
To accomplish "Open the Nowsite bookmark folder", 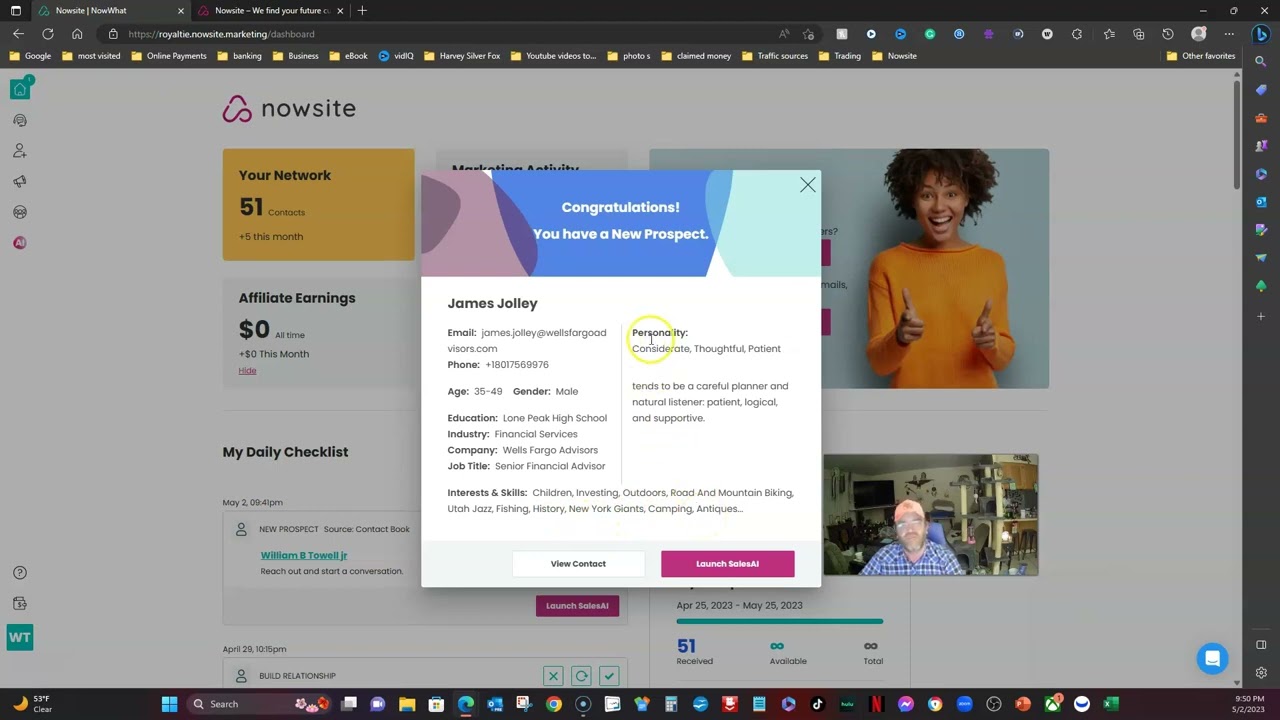I will click(x=894, y=56).
